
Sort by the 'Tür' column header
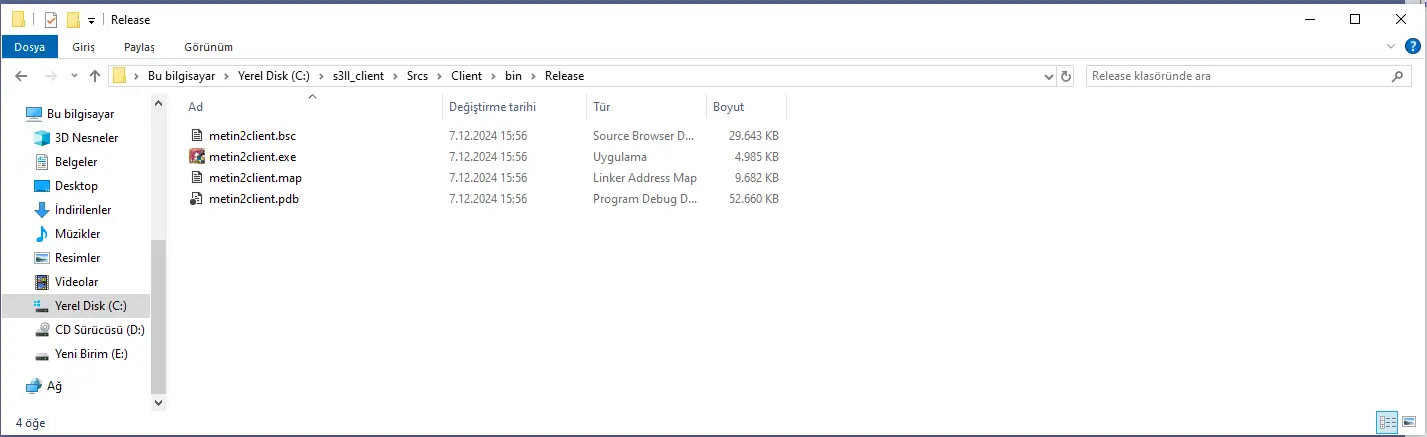pos(646,106)
